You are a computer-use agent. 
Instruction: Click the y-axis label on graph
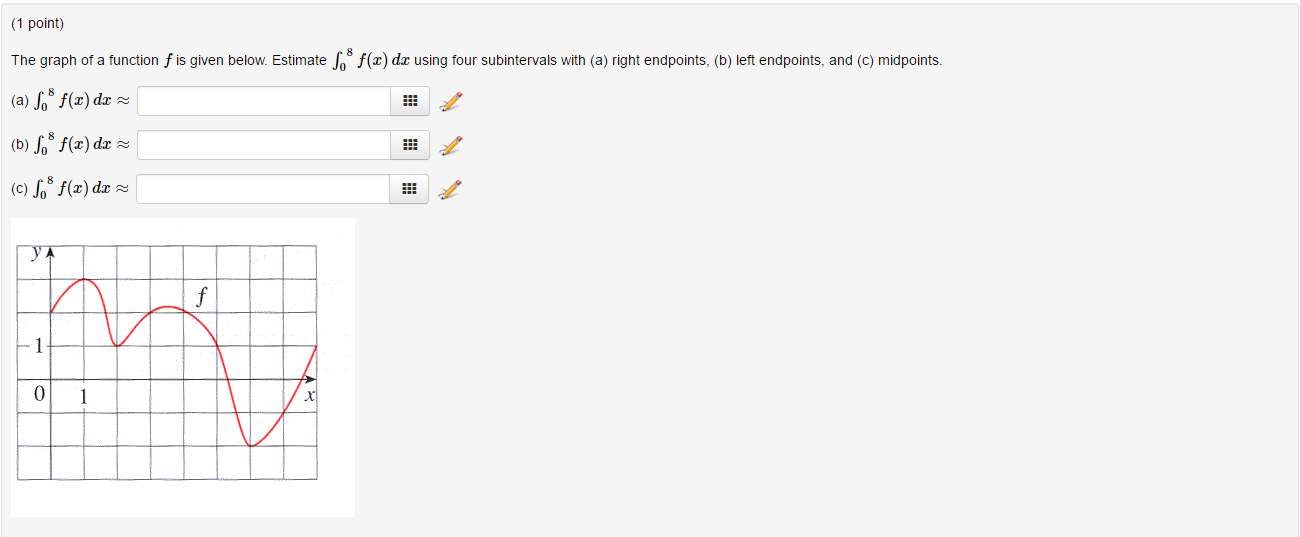[x=36, y=253]
